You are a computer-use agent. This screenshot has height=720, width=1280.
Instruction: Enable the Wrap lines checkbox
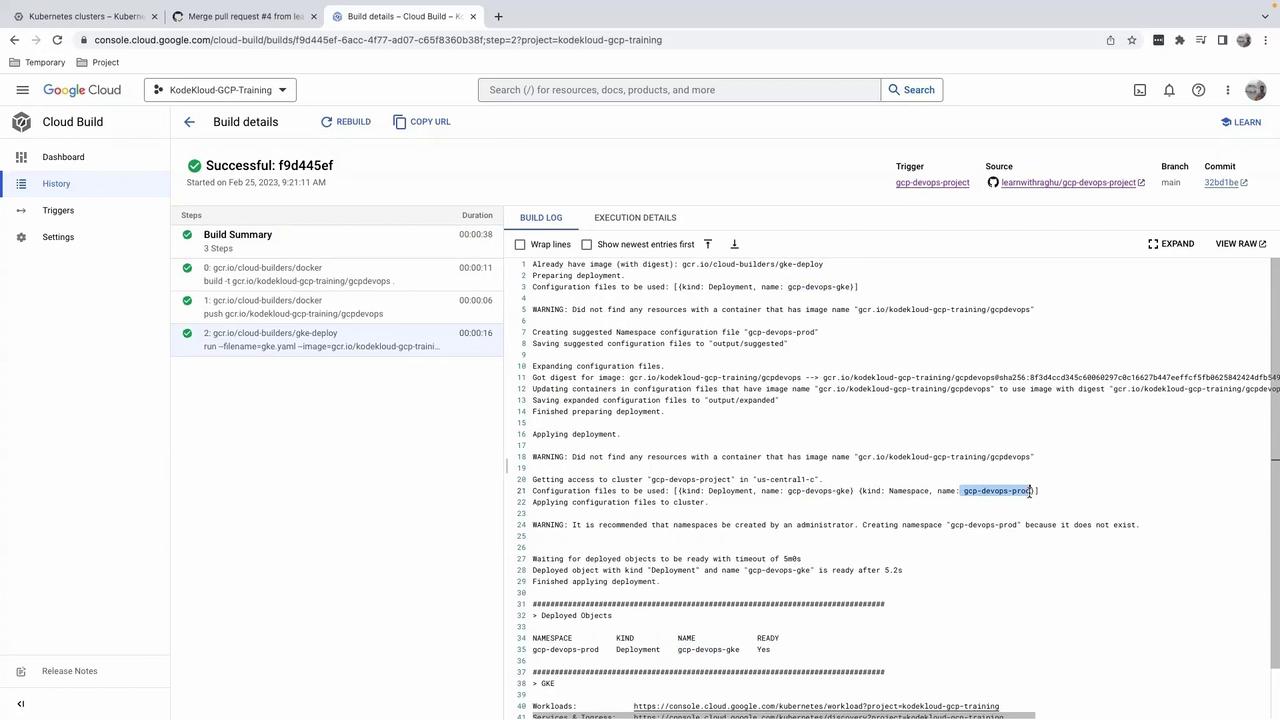coord(520,244)
